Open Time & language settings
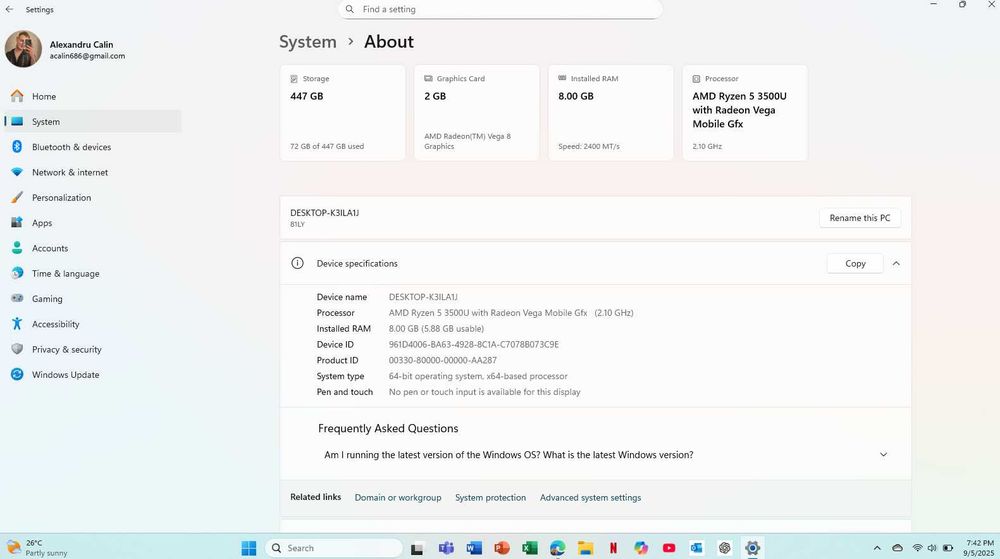The image size is (1000, 559). pos(92,273)
